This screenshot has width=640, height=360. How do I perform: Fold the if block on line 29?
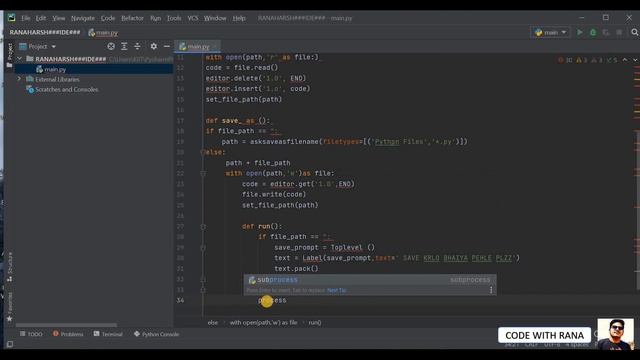tap(203, 247)
